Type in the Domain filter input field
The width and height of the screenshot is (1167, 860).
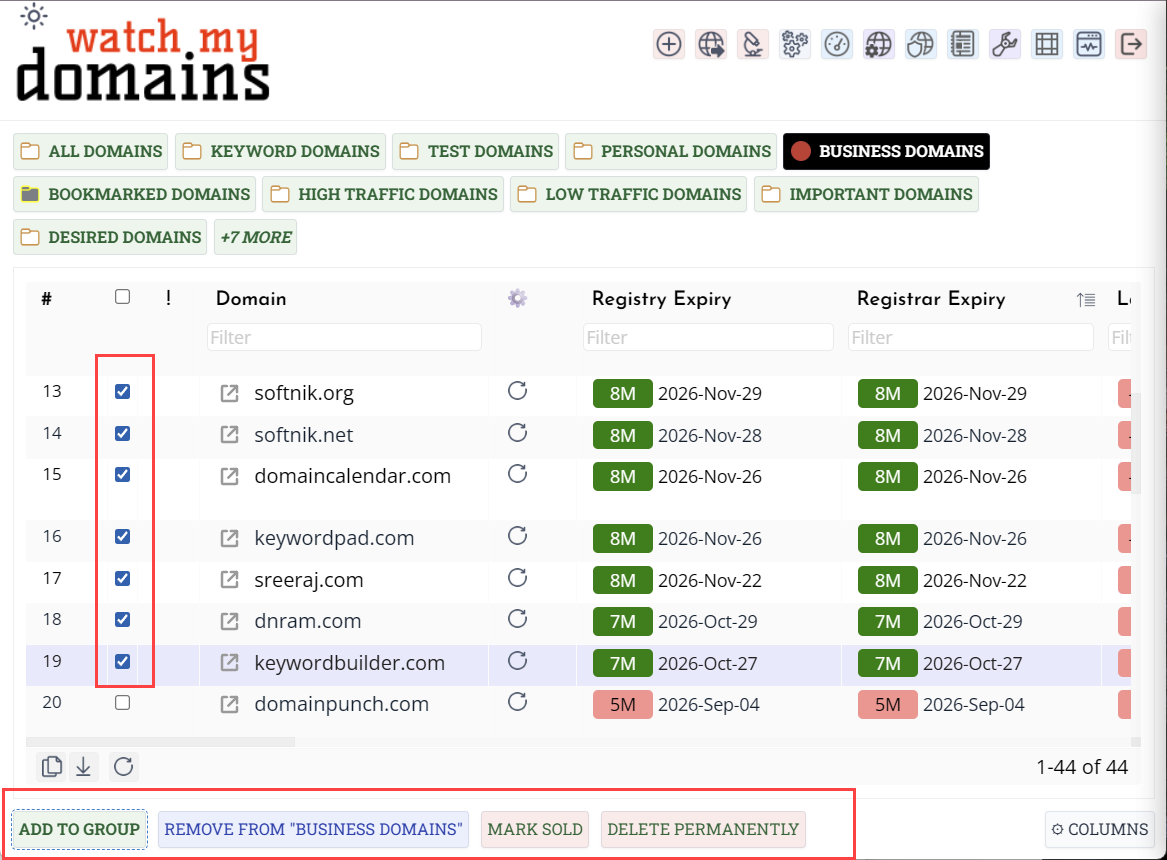pos(344,337)
